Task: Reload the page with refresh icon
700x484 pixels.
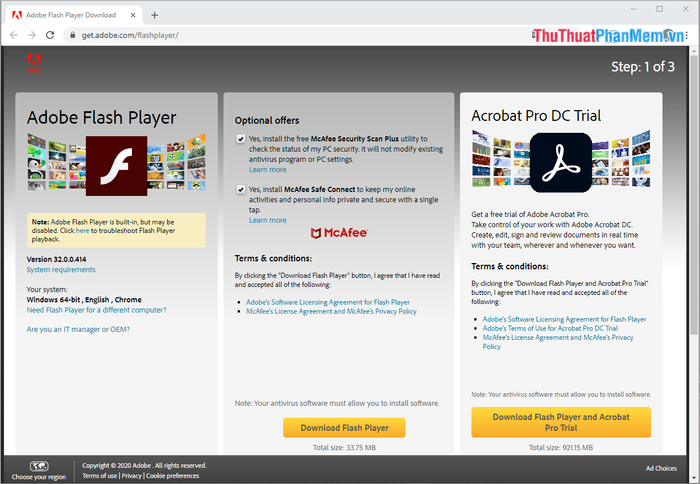Action: tap(50, 35)
